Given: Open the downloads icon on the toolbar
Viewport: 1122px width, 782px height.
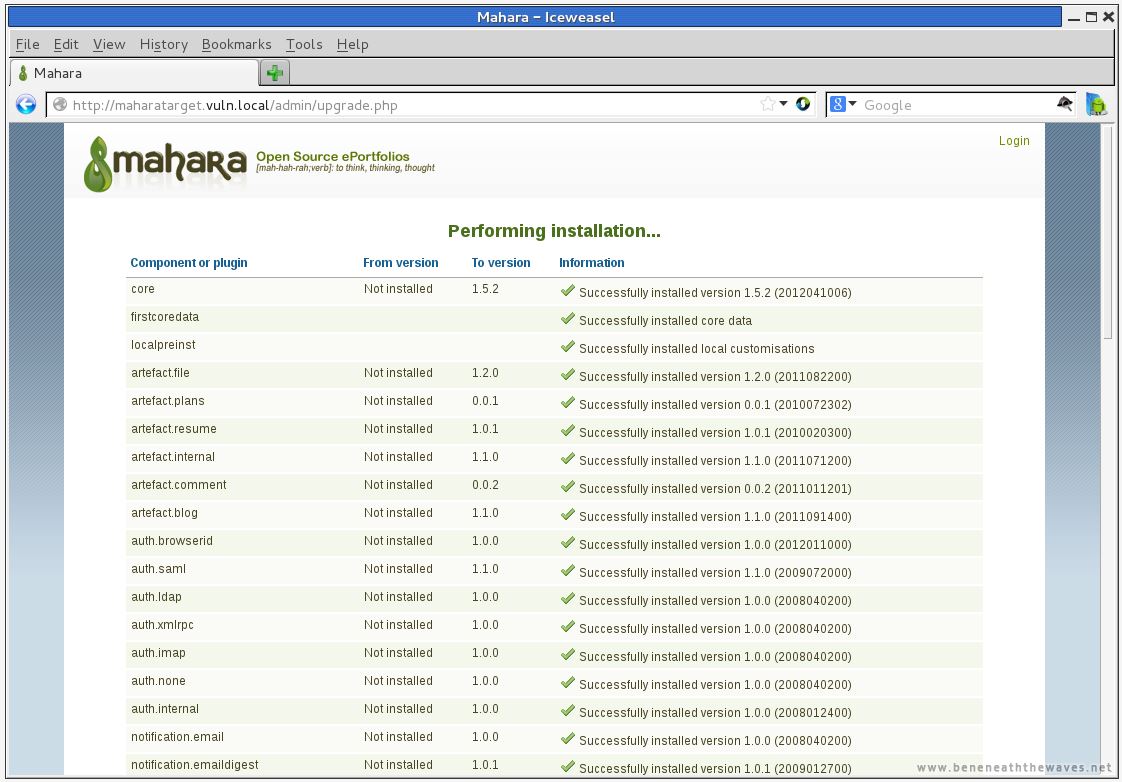Looking at the screenshot, I should point(1096,104).
